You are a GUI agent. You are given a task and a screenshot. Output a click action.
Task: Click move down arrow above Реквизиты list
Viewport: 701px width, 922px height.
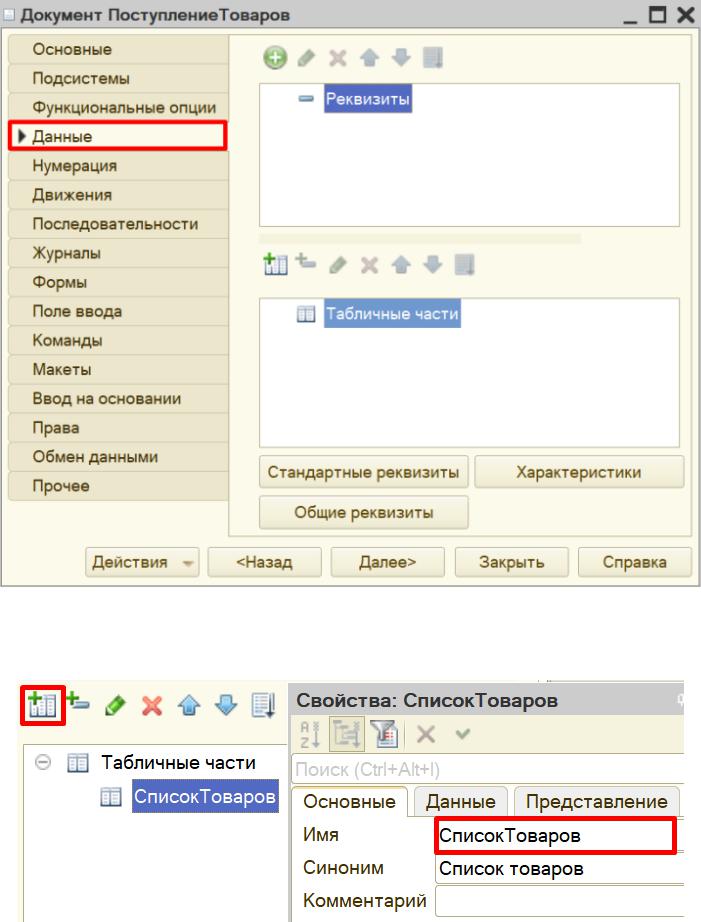pyautogui.click(x=401, y=58)
